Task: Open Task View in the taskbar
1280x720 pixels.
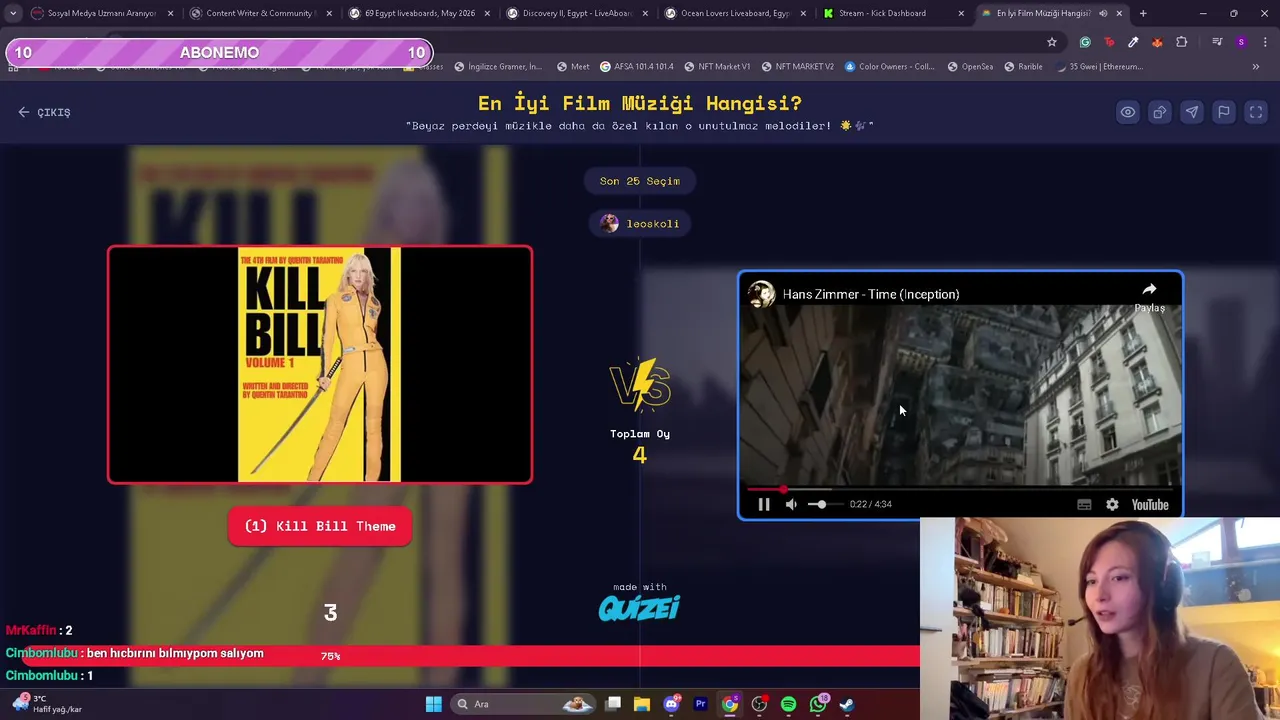Action: coord(613,704)
